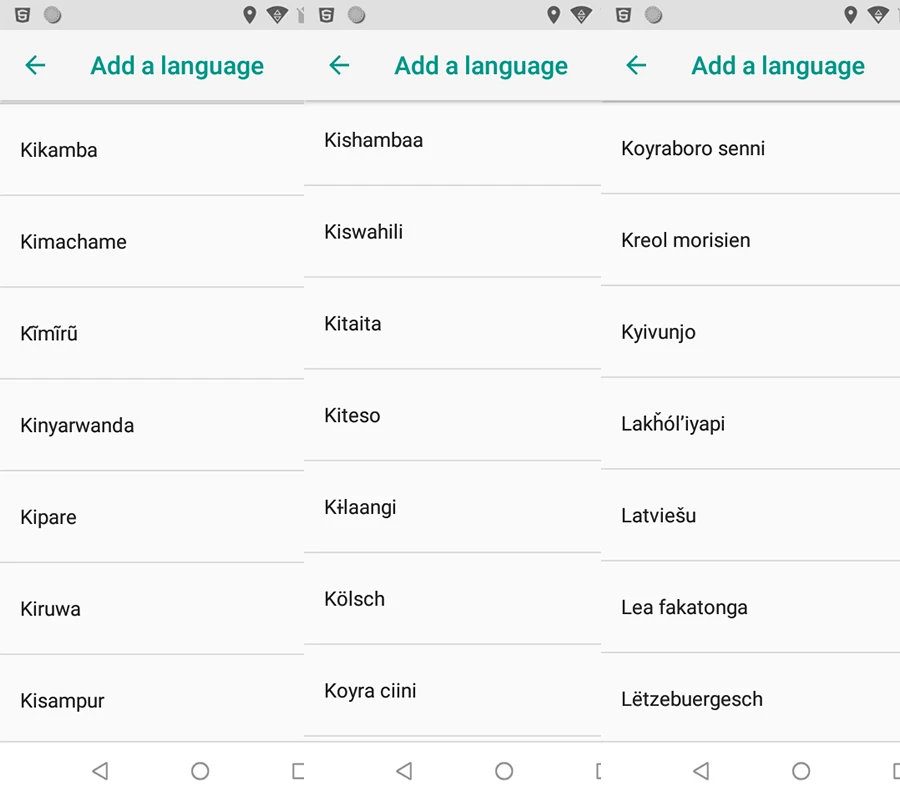Pick Latviešu language entry

[750, 515]
